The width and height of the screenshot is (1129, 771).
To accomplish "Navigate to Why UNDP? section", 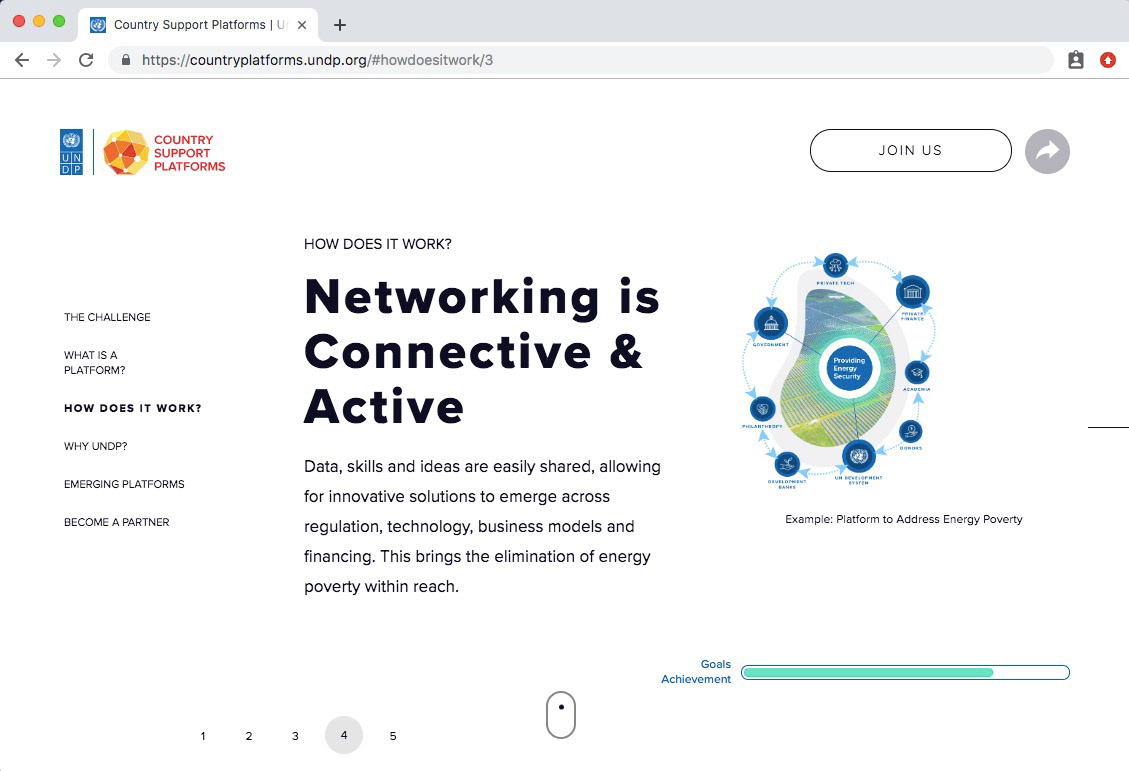I will click(96, 446).
